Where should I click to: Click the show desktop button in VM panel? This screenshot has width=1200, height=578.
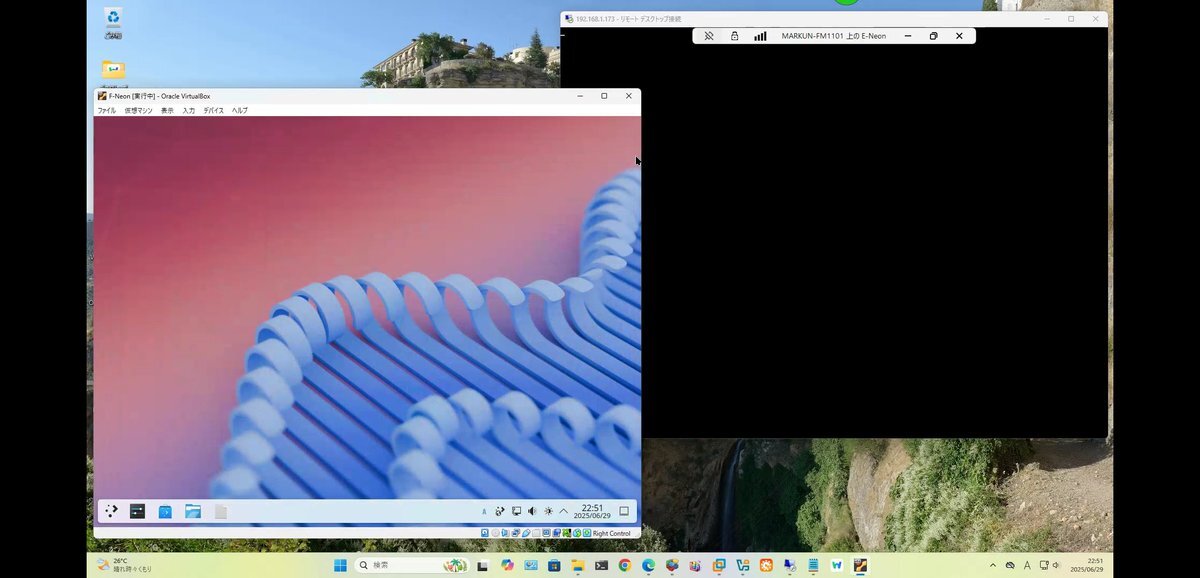(624, 511)
